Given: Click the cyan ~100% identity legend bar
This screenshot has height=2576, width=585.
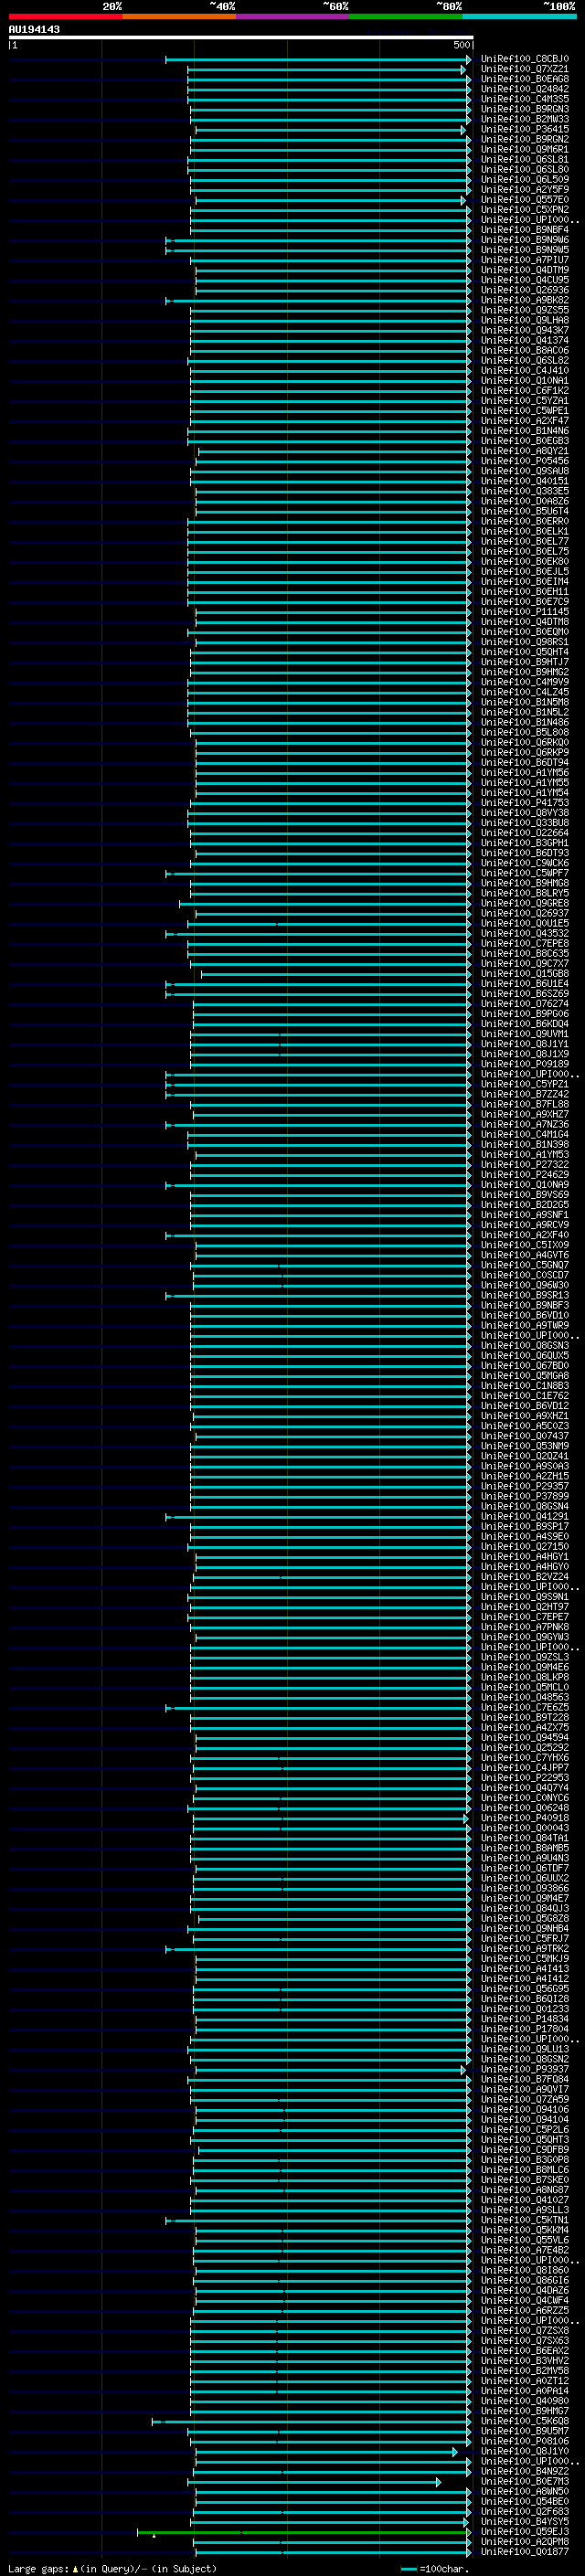Looking at the screenshot, I should tap(519, 16).
